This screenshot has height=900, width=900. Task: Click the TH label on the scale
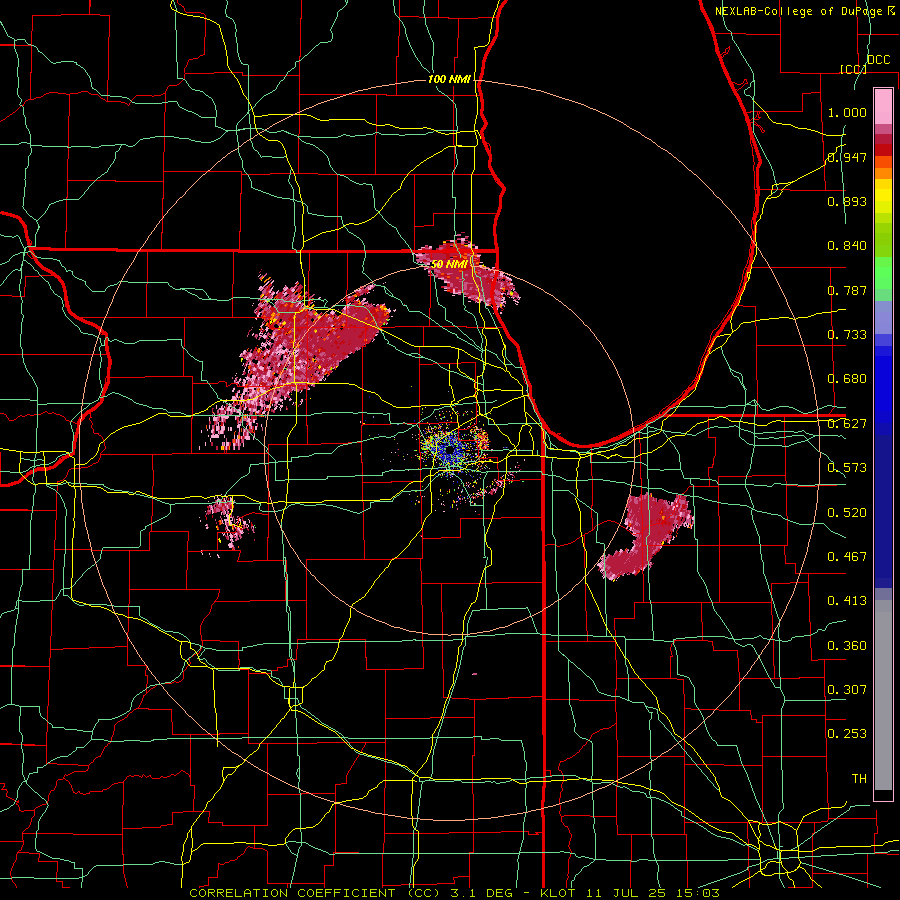tap(859, 779)
